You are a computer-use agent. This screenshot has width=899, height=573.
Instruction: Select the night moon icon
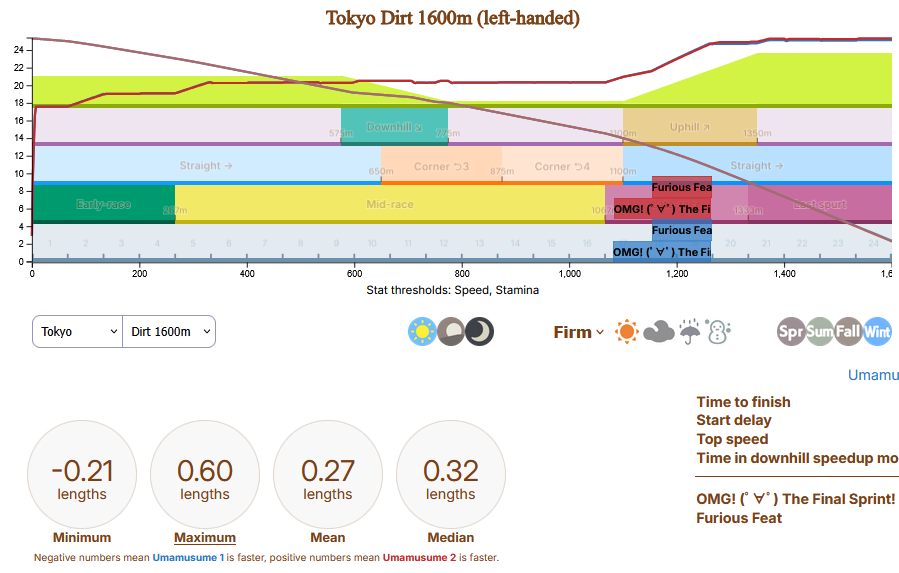(479, 332)
